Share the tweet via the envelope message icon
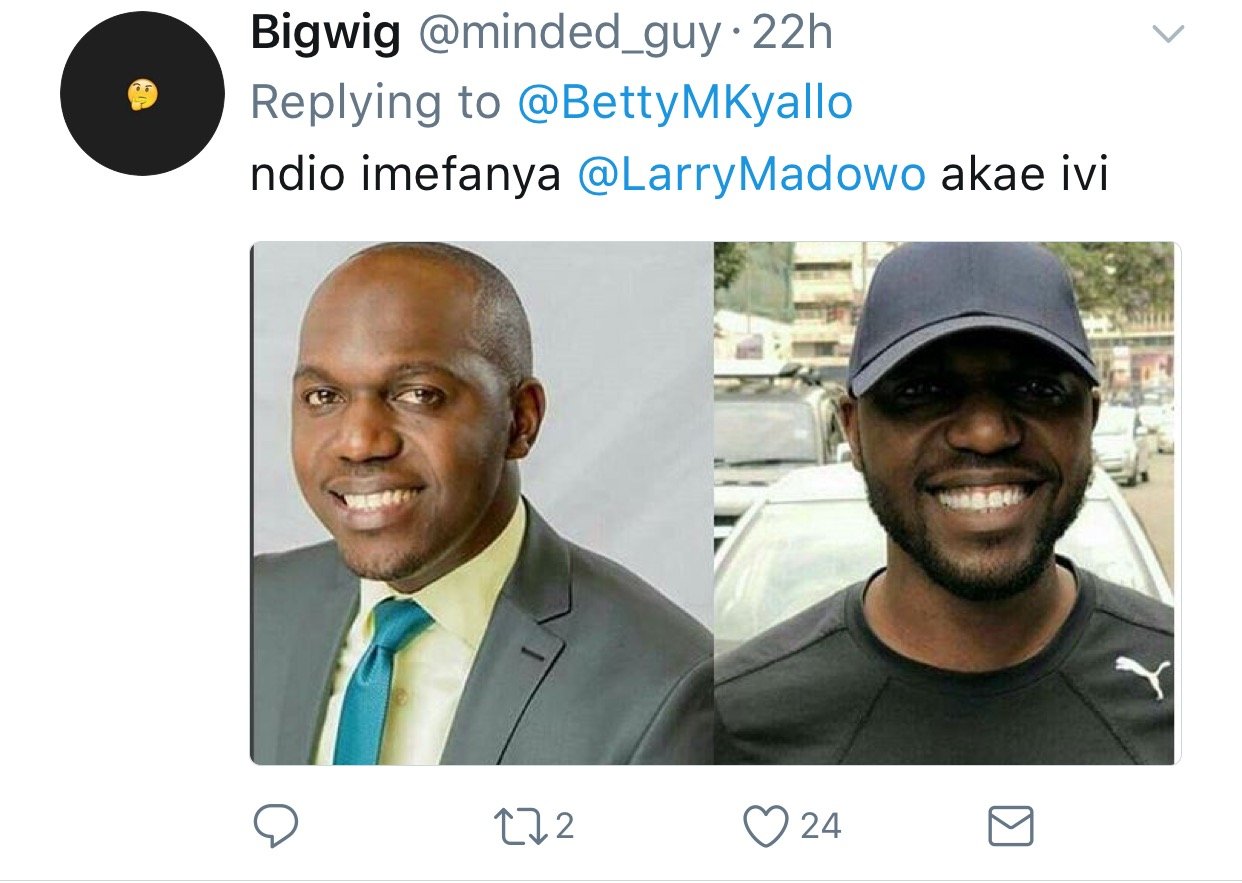The height and width of the screenshot is (883, 1242). [1010, 827]
